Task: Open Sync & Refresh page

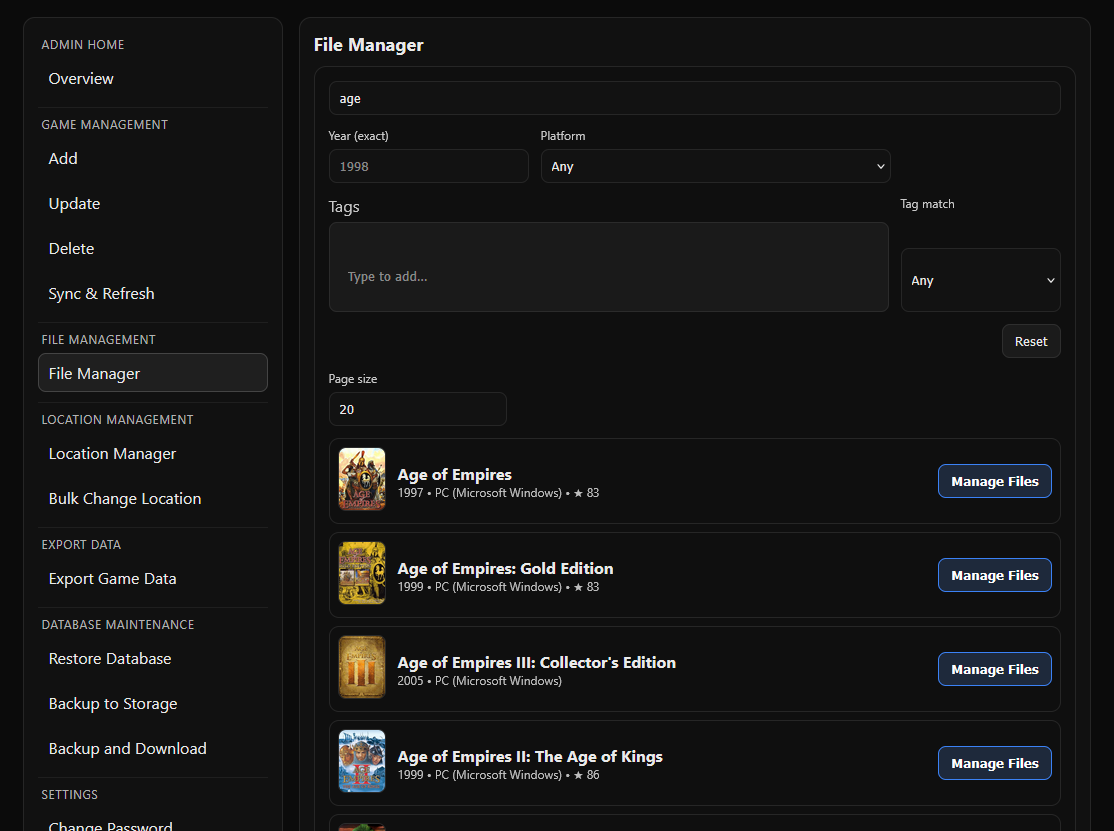Action: click(153, 294)
